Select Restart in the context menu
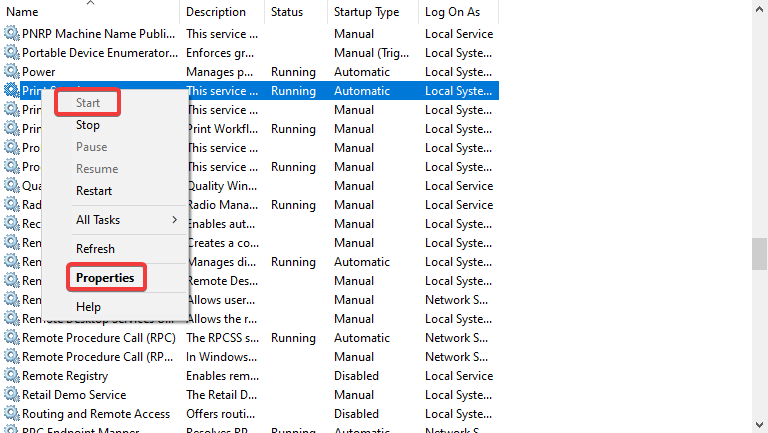768x433 pixels. (94, 191)
